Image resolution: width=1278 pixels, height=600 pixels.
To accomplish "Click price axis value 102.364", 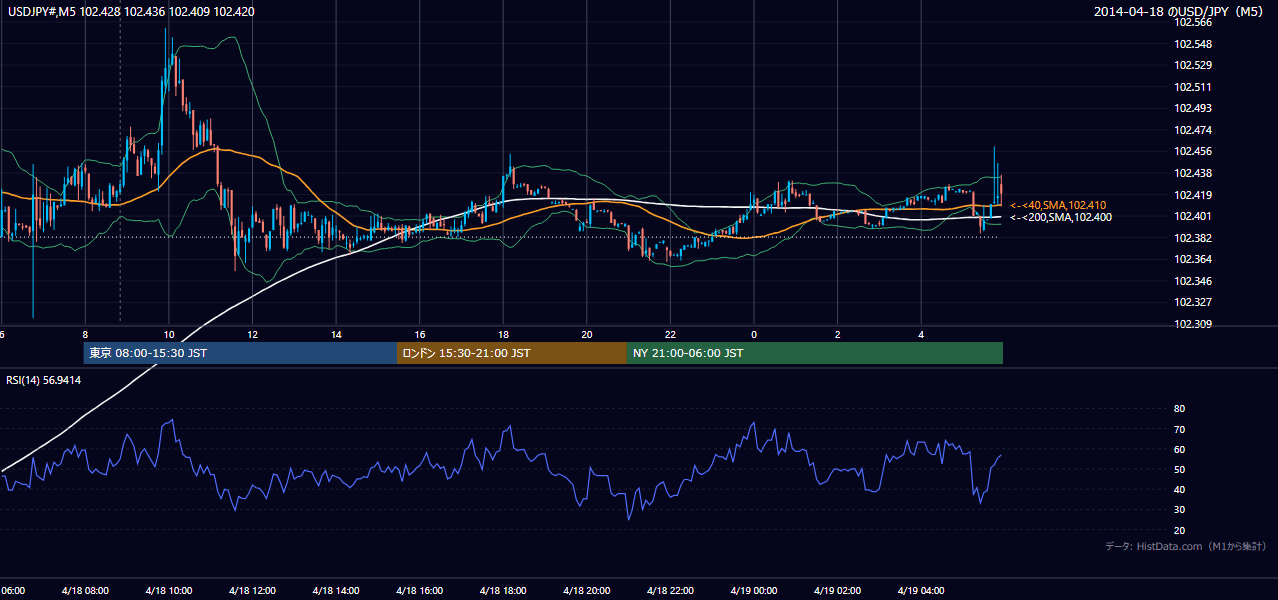I will (x=1192, y=259).
